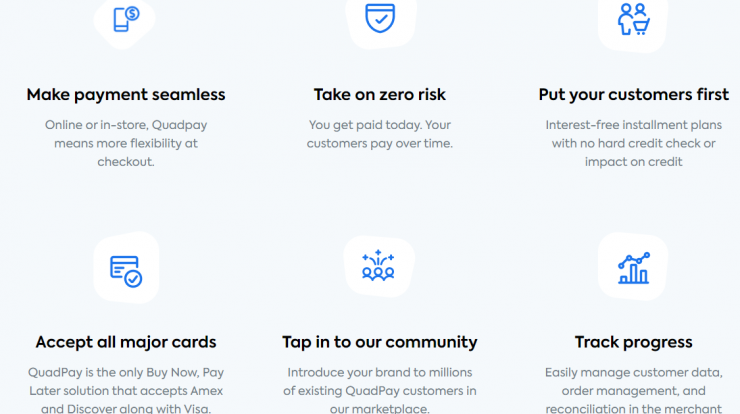This screenshot has width=740, height=414.
Task: Click the Easily manage customer data text
Action: click(x=634, y=390)
